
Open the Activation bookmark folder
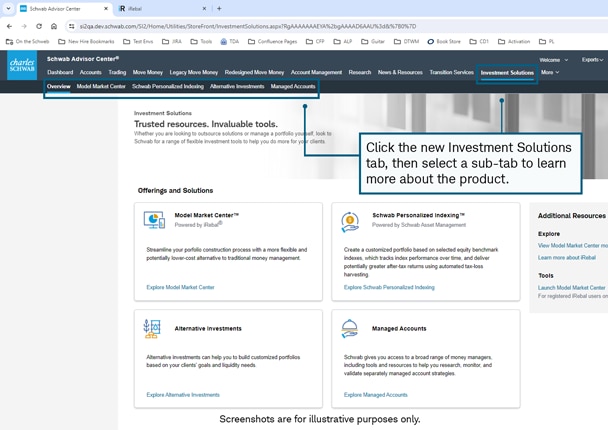(x=514, y=41)
